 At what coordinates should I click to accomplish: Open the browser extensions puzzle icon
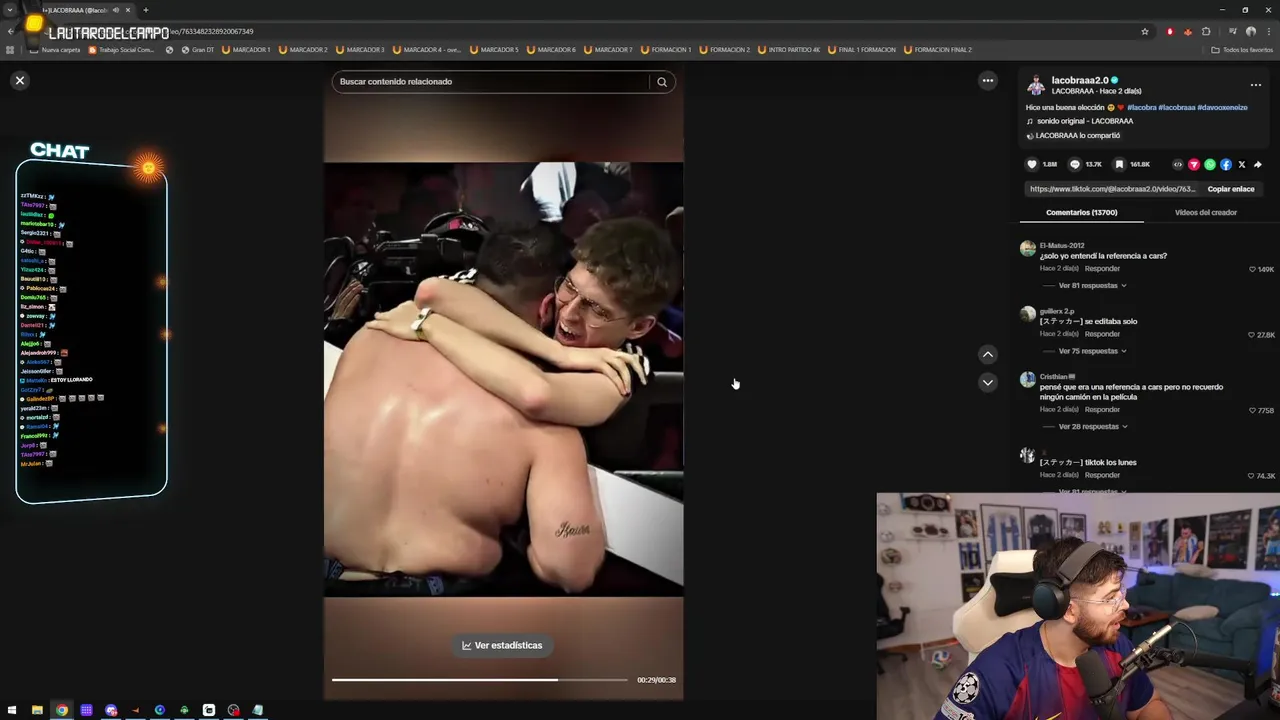[1206, 31]
